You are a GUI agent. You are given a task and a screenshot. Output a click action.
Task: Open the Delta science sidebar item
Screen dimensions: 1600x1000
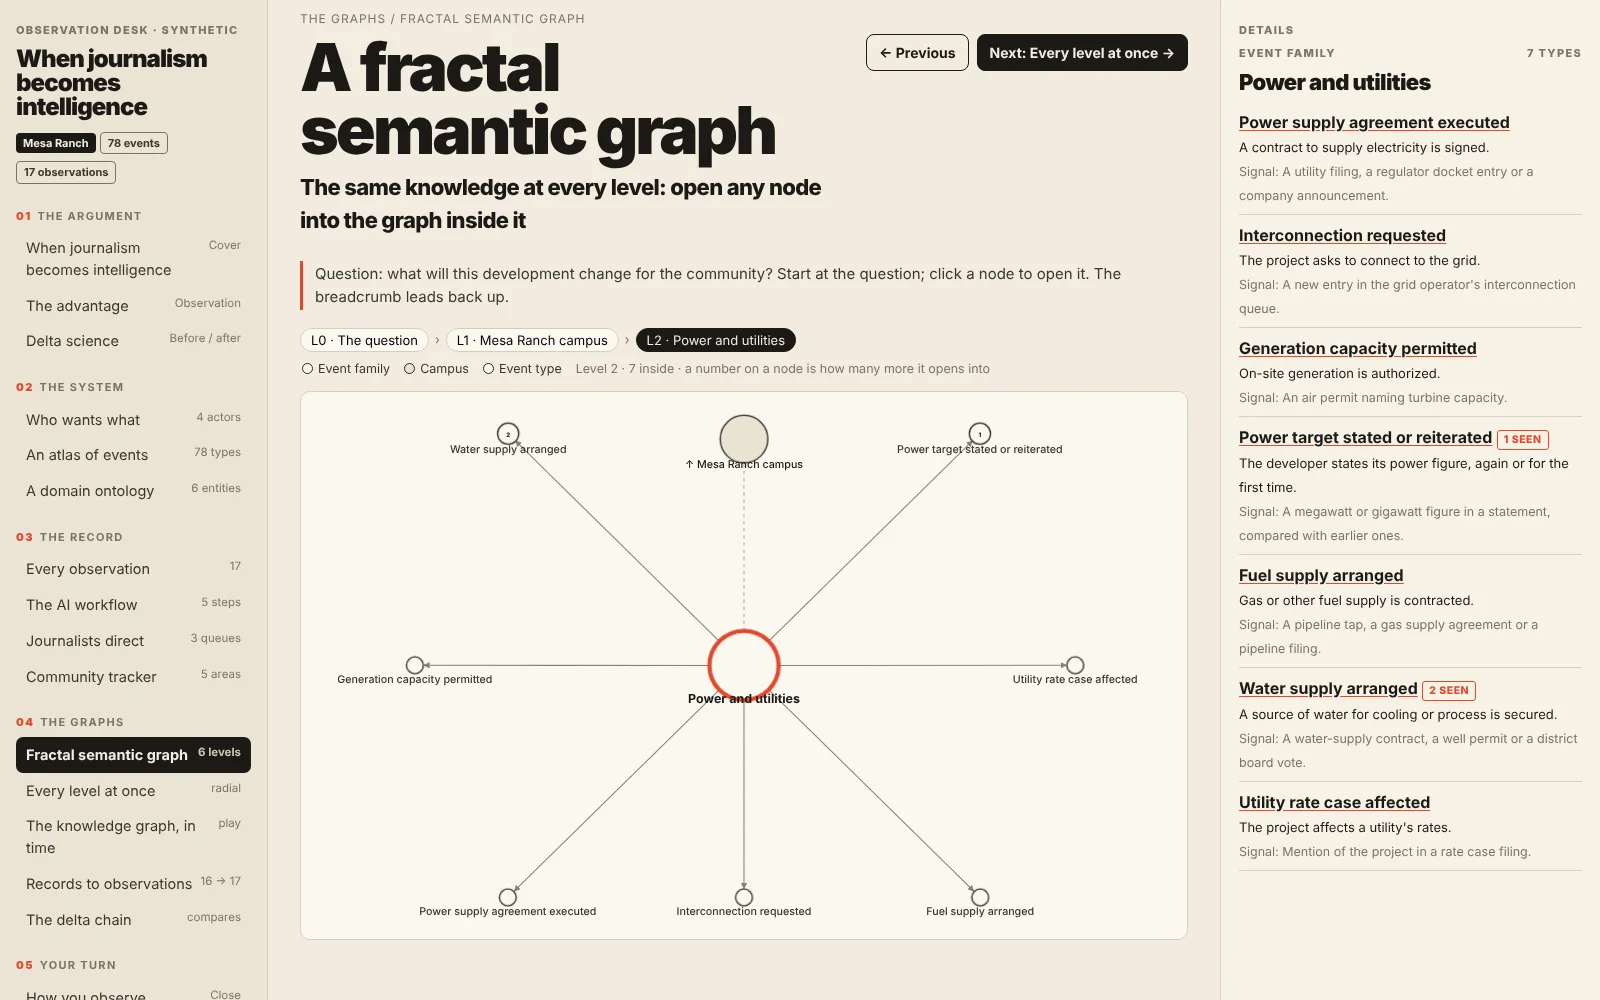point(133,341)
